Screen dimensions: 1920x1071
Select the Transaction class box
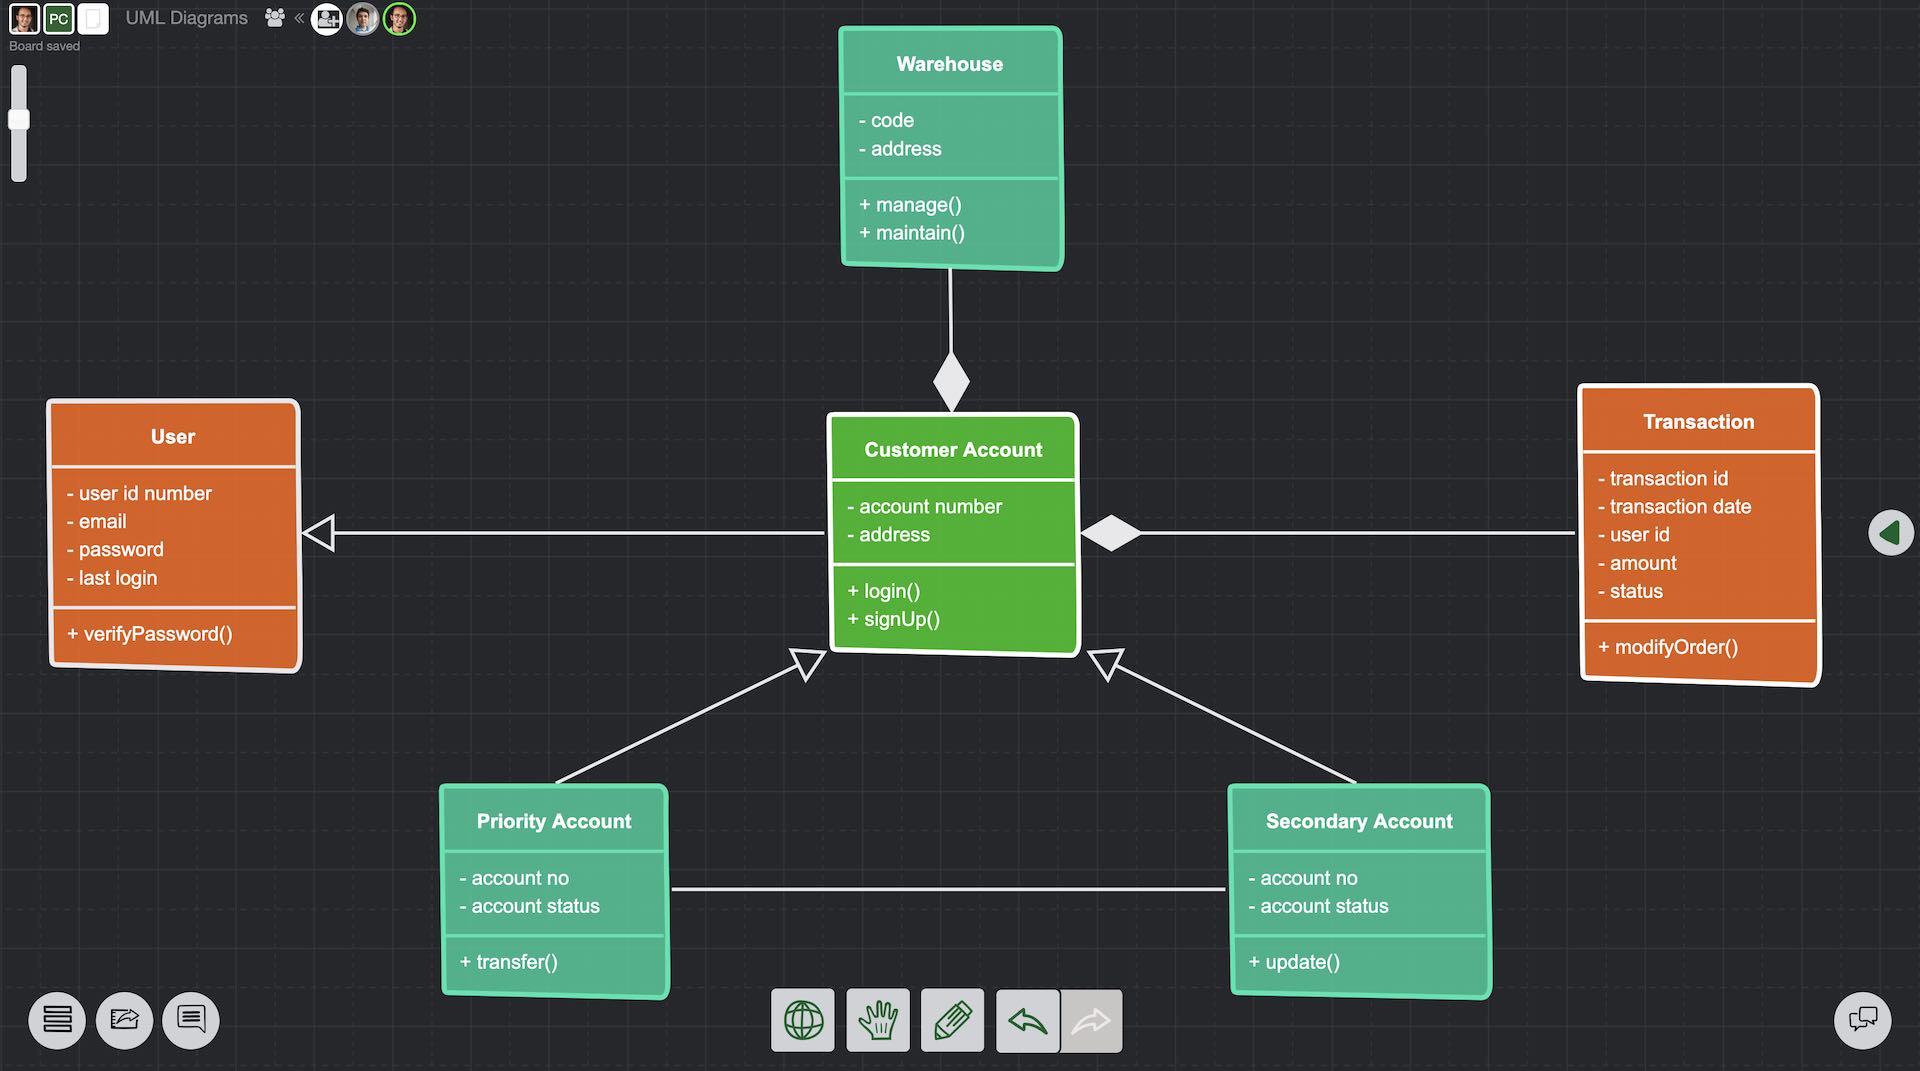1698,533
